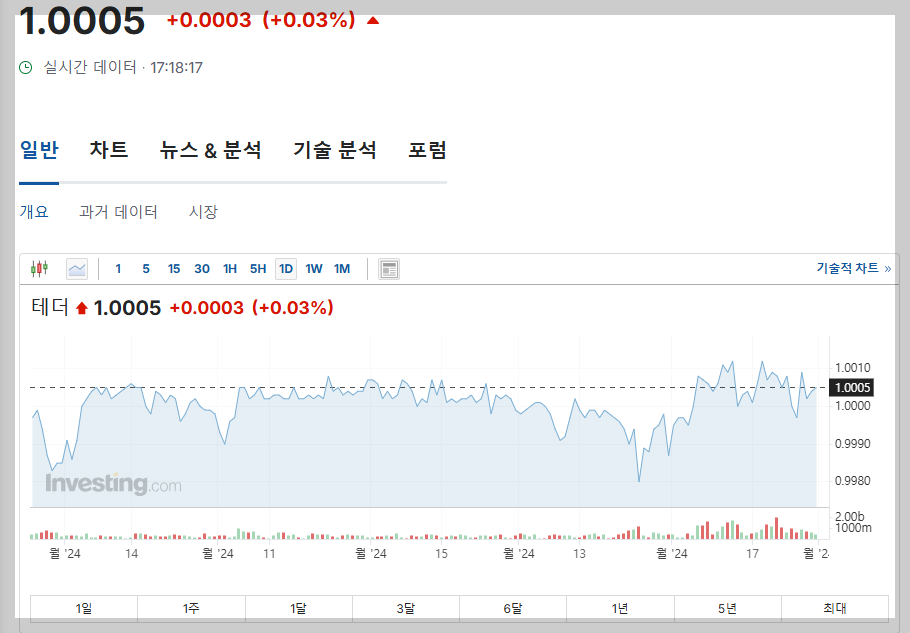
Task: Open the 시장 sub-tab
Action: 203,212
